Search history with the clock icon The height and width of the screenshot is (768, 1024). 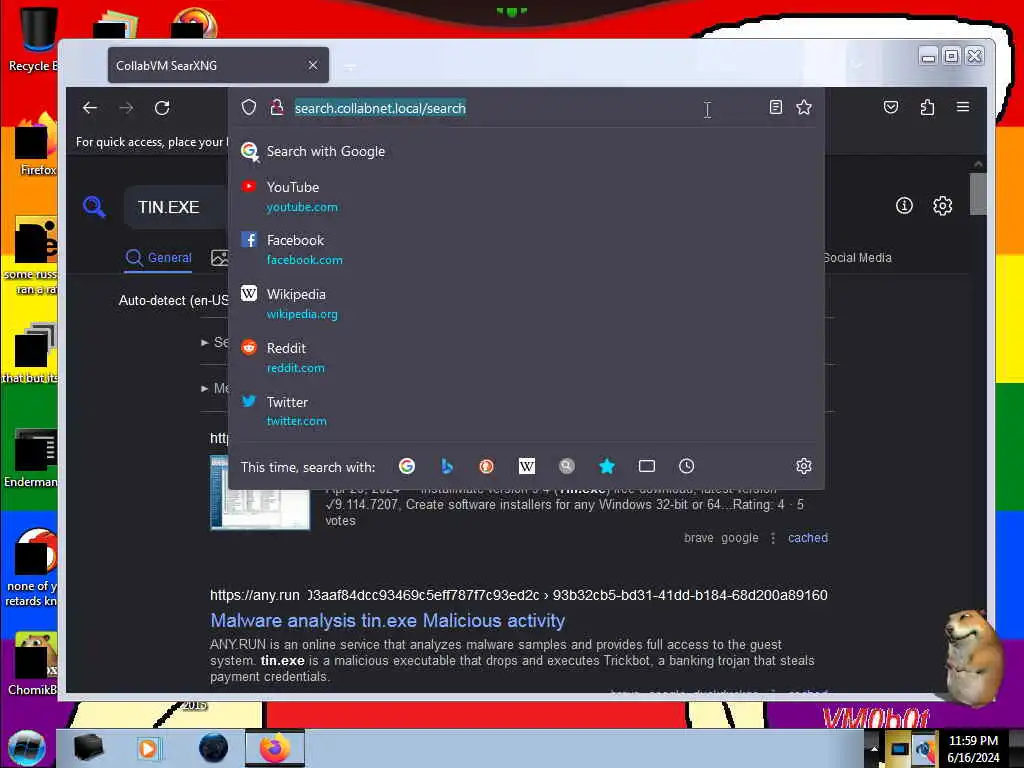pos(686,466)
